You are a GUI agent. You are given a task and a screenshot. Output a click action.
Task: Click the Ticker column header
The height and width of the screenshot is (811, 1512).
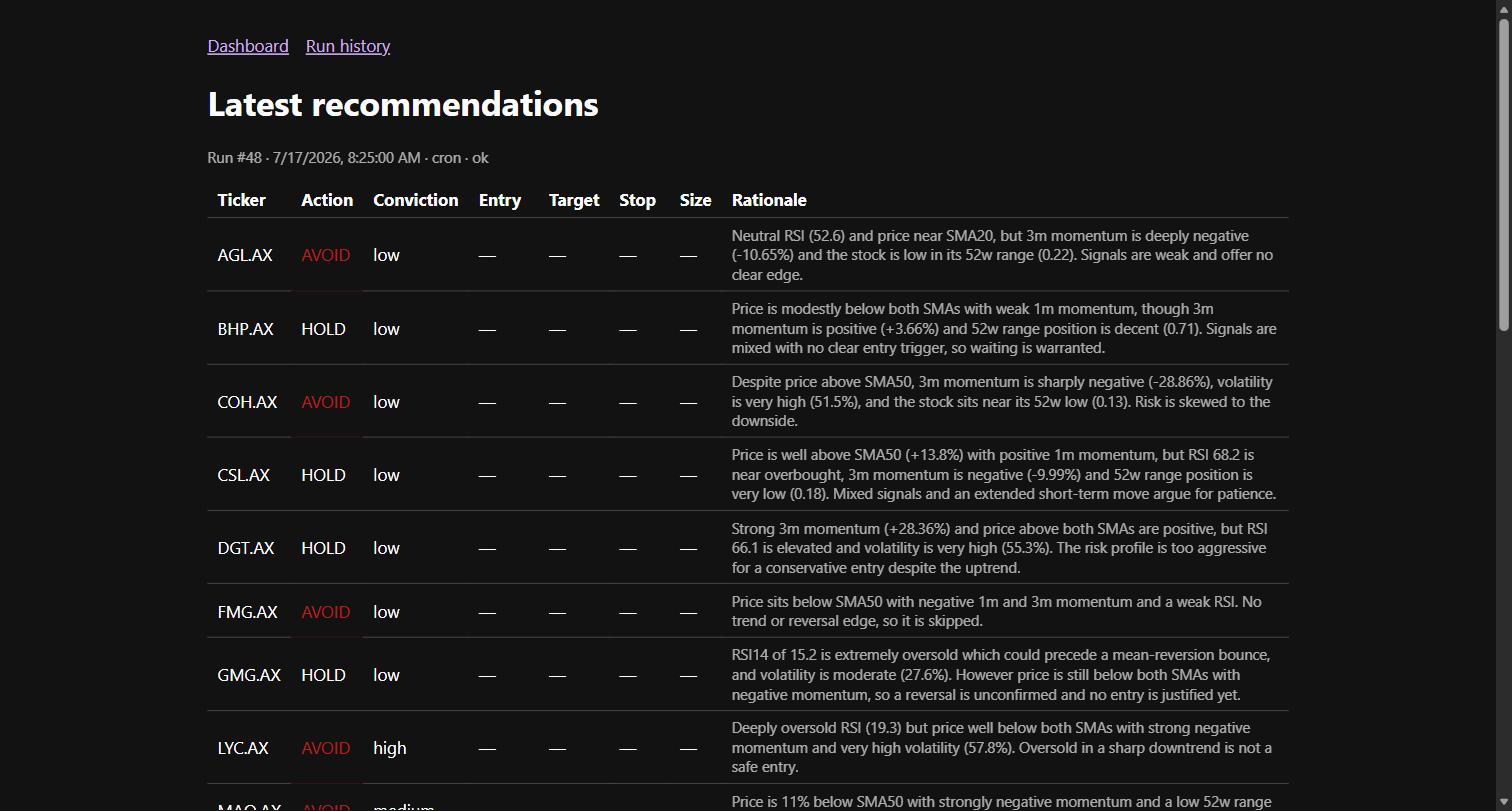pyautogui.click(x=242, y=200)
